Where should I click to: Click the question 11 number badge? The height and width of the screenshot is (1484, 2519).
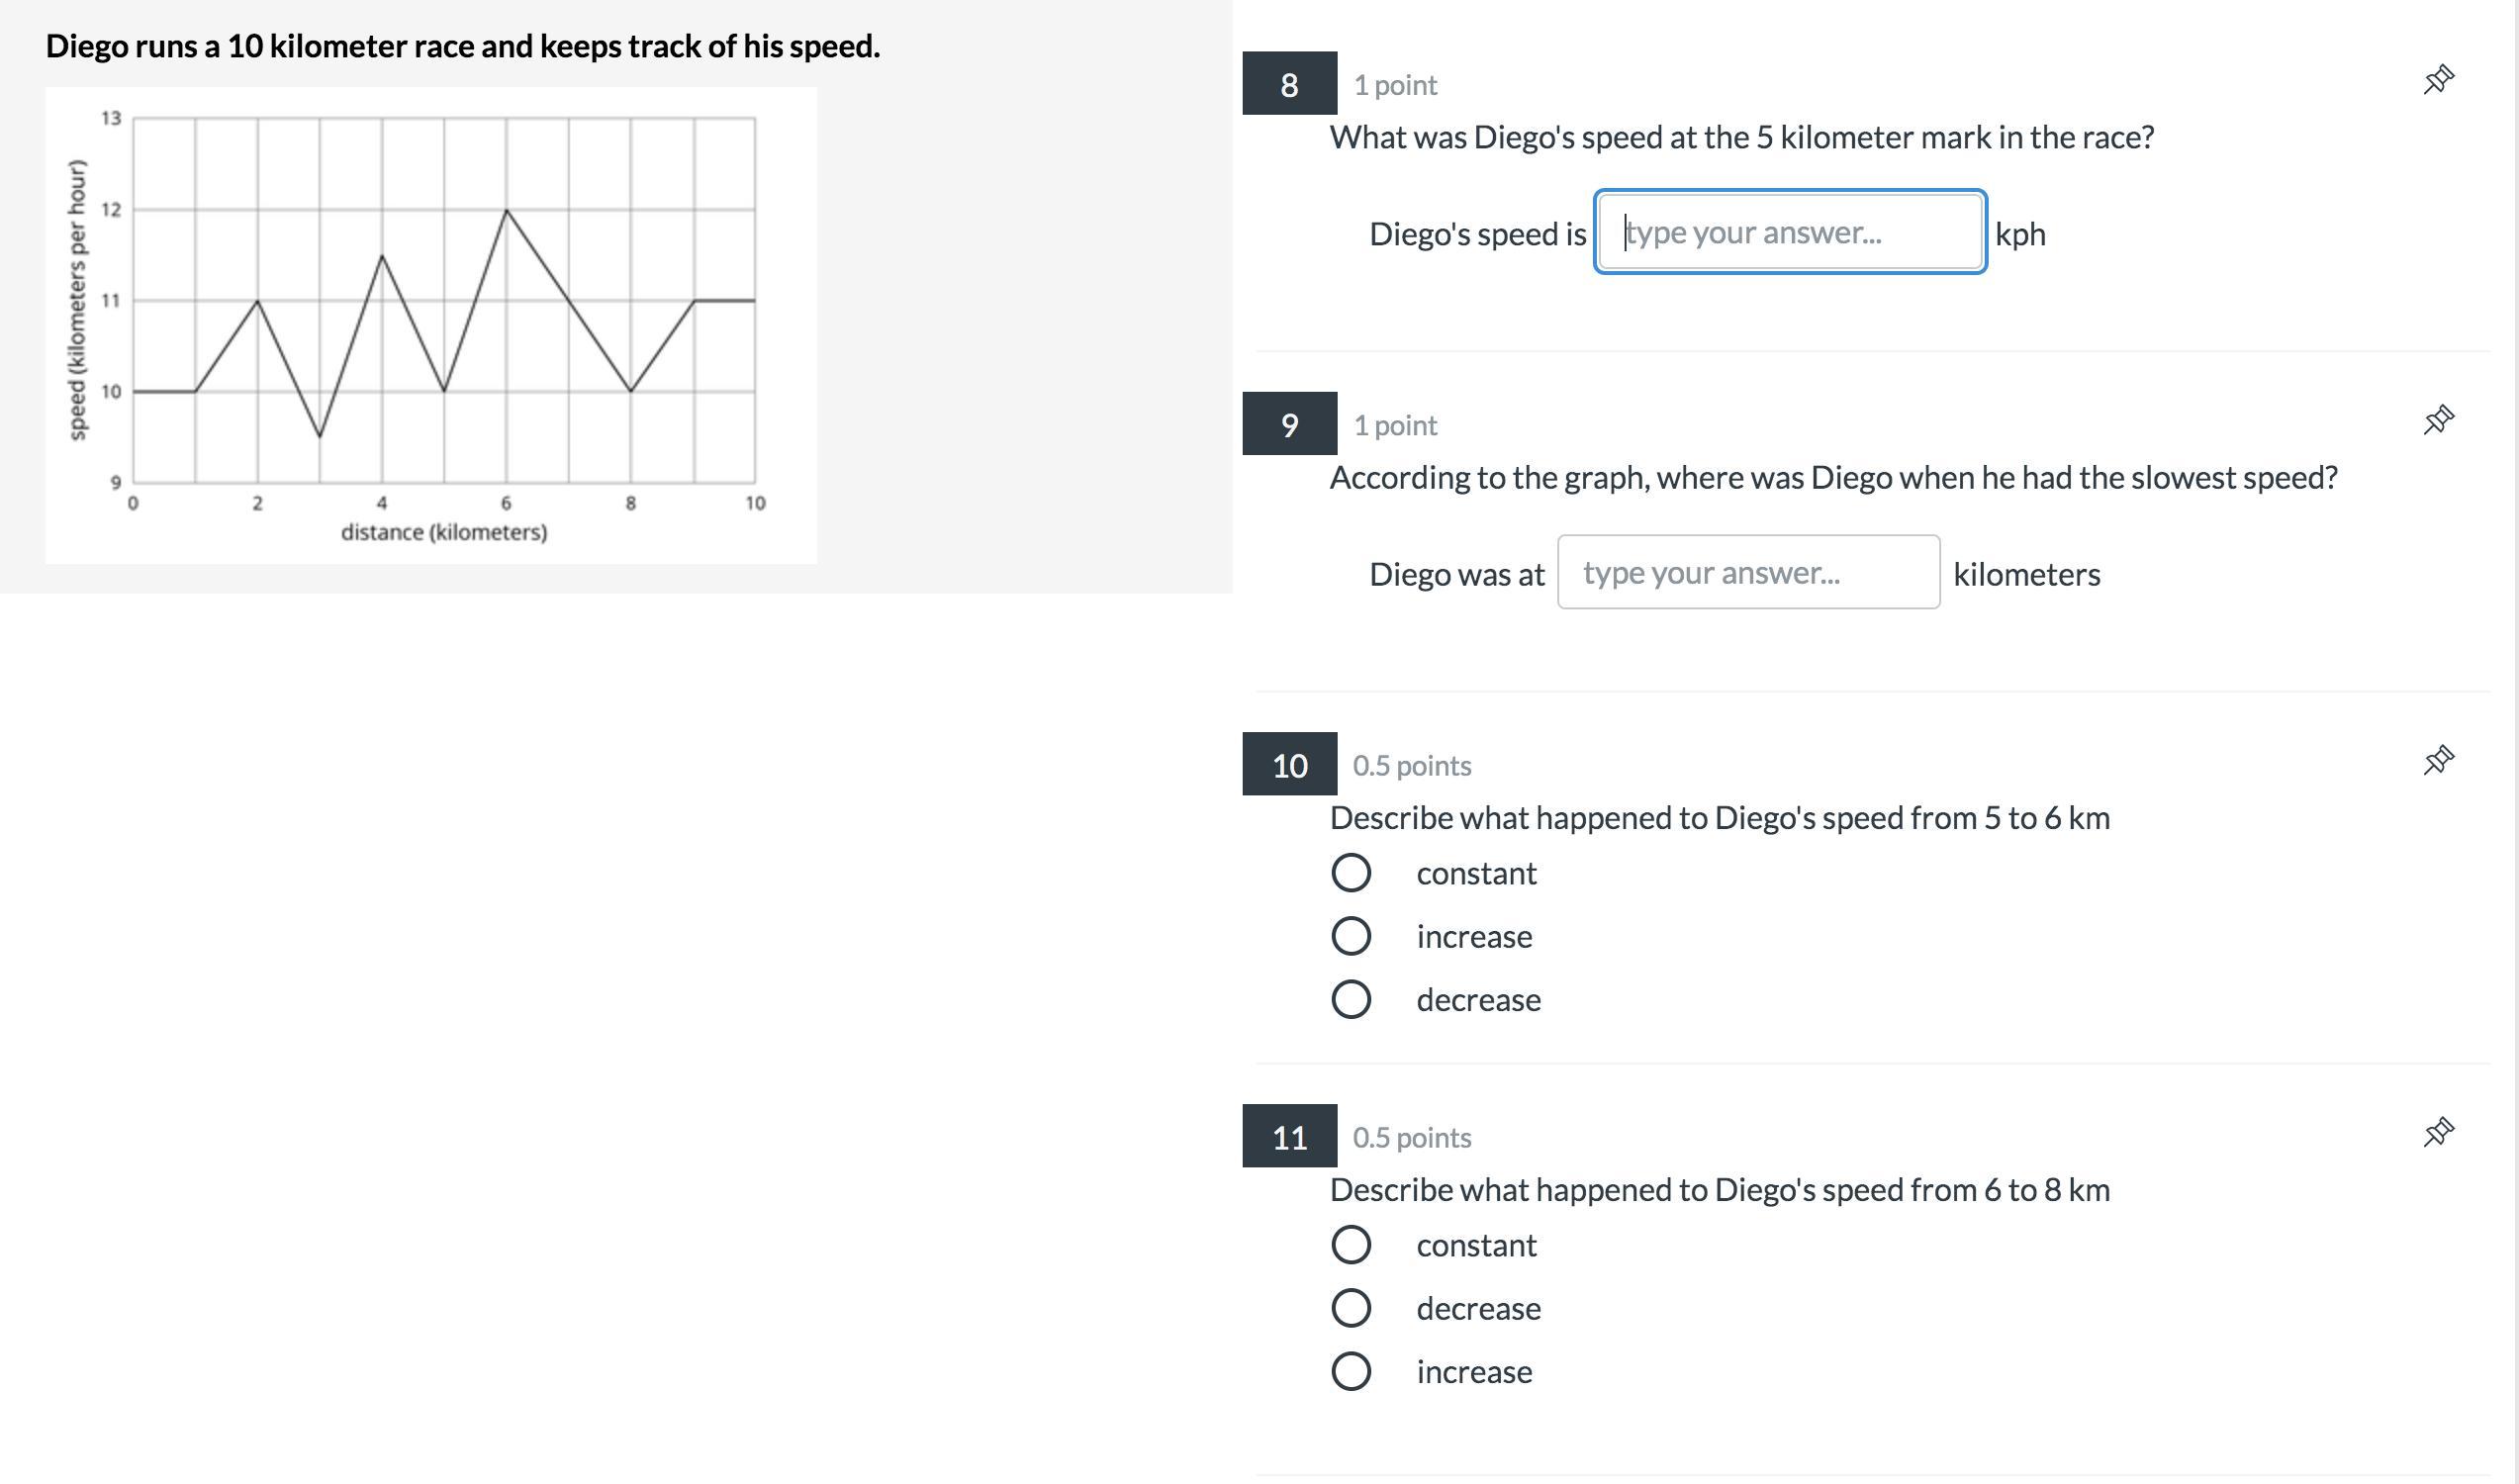[x=1289, y=1137]
